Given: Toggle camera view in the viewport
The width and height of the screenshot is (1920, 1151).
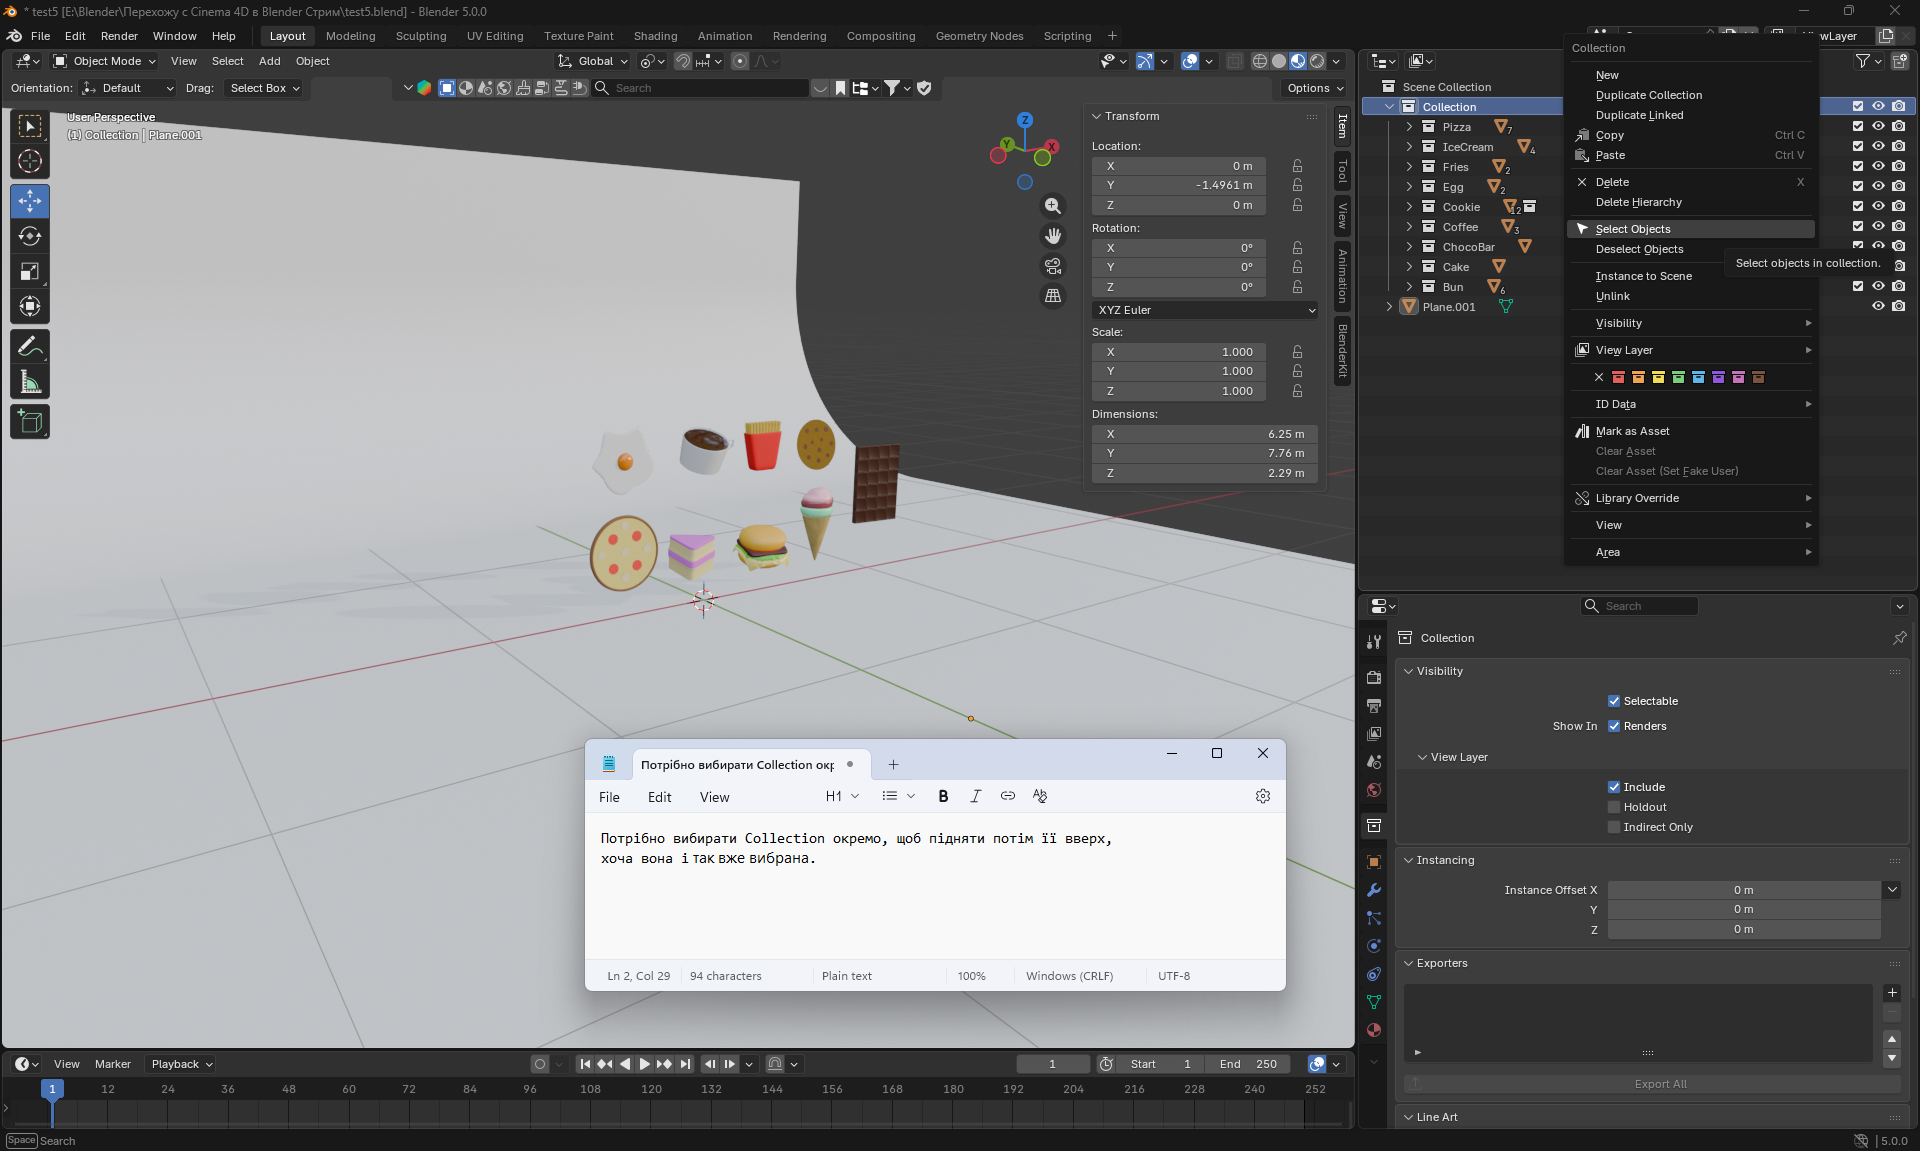Looking at the screenshot, I should point(1053,266).
